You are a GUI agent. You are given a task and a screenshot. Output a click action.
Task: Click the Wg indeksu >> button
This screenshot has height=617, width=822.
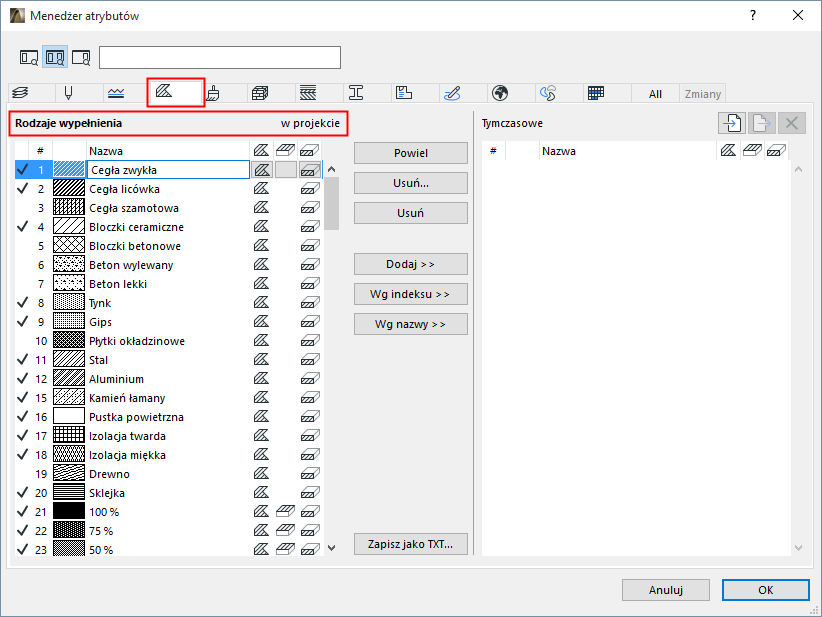[x=410, y=294]
